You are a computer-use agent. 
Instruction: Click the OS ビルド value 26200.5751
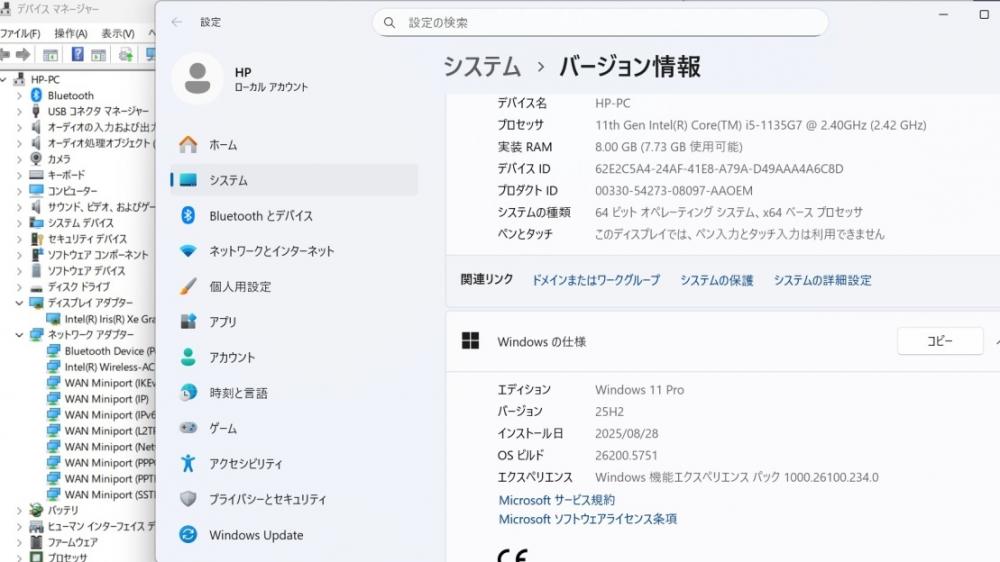(x=626, y=455)
